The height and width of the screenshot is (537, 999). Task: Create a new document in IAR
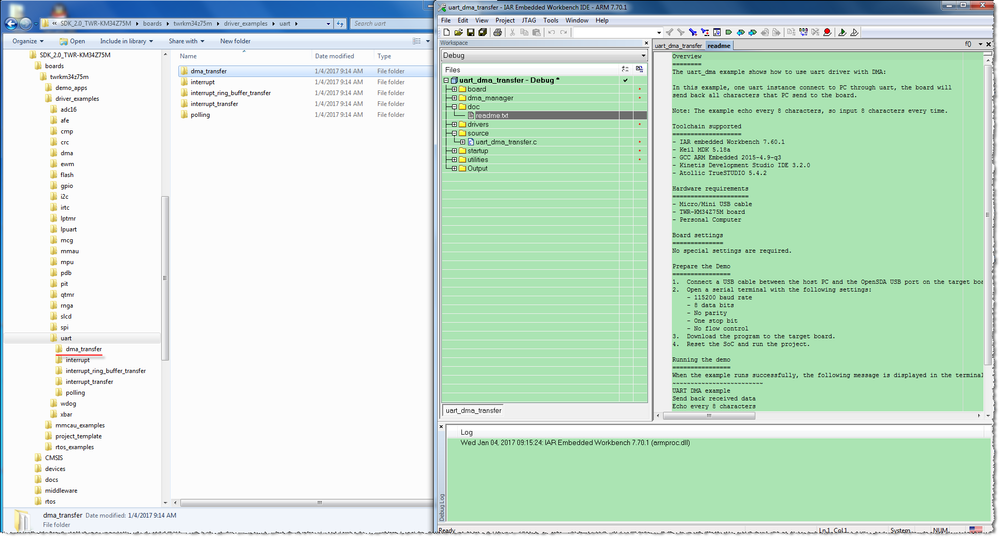coord(446,32)
